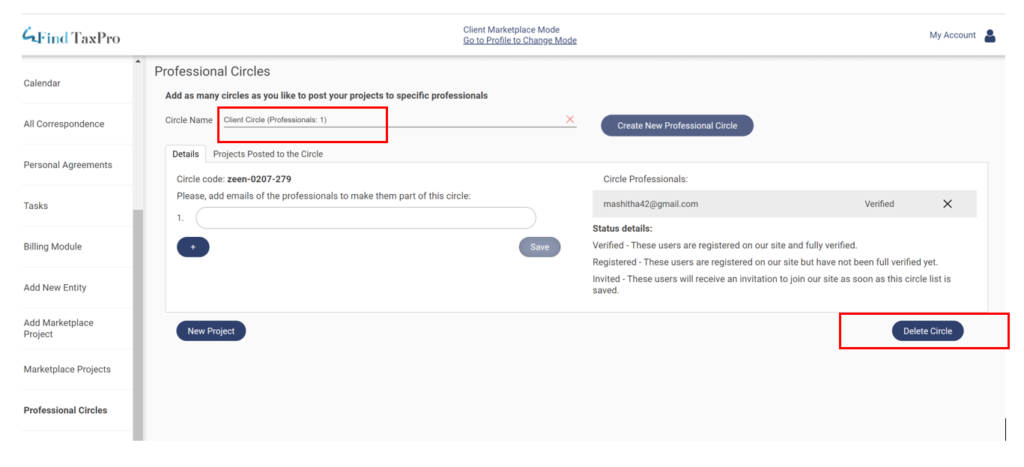Open the Billing Module sidebar item

(53, 246)
